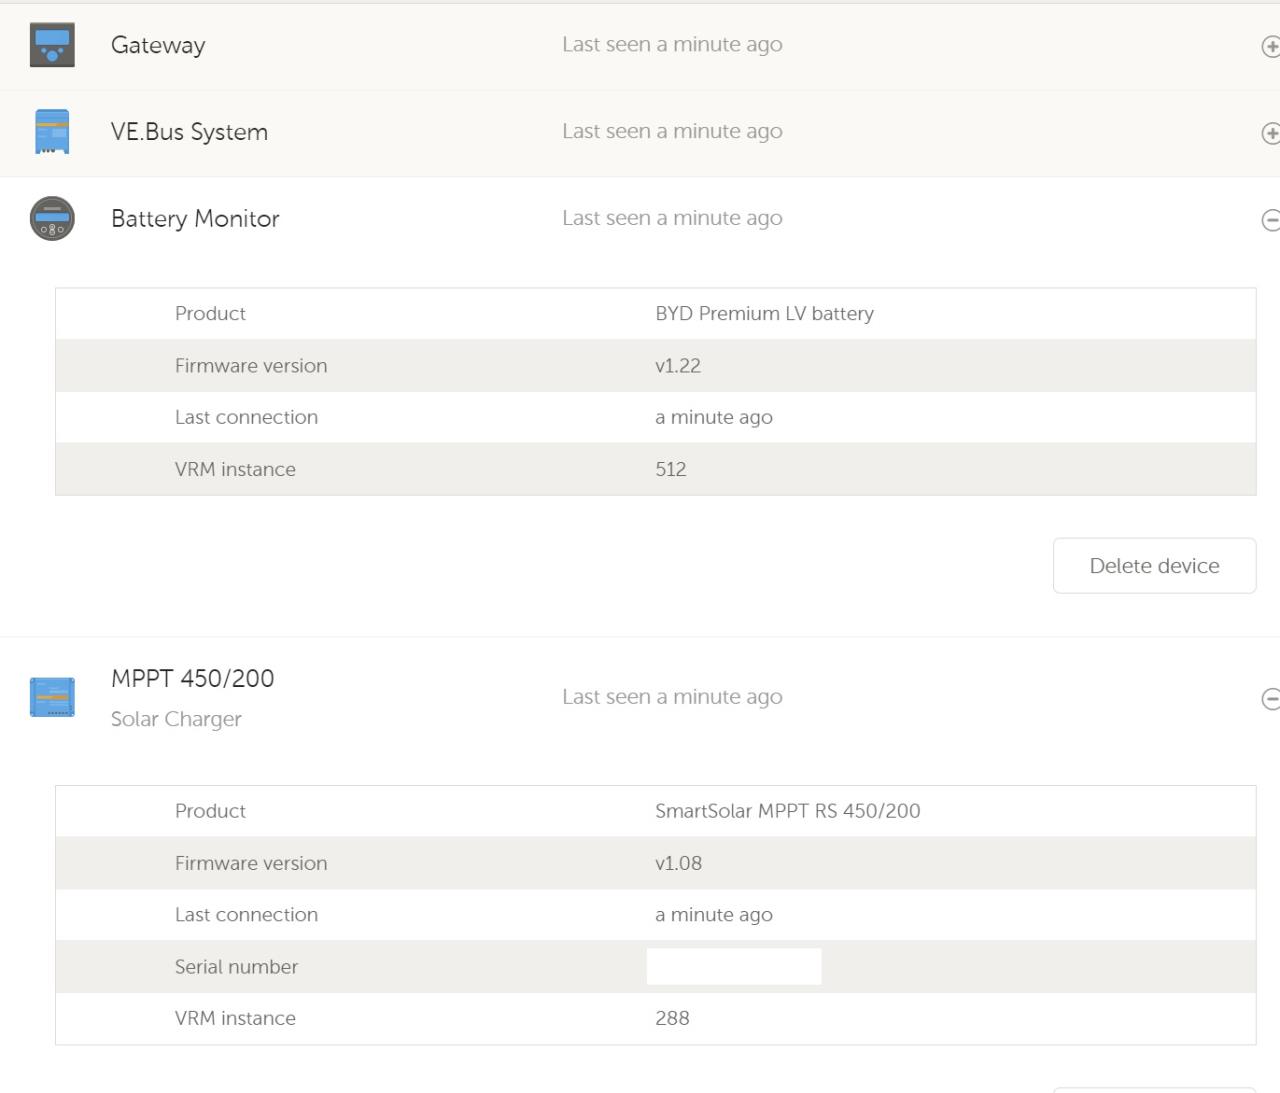
Task: Select the Gateway device title
Action: pyautogui.click(x=158, y=45)
